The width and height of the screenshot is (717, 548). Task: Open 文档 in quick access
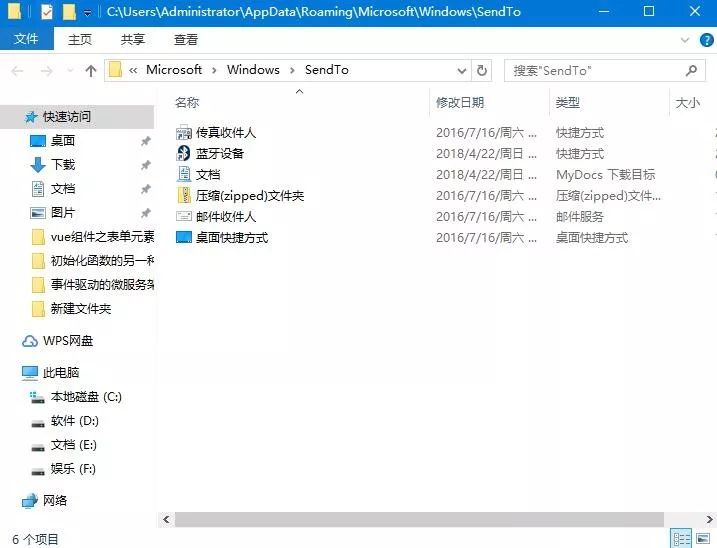tap(63, 188)
